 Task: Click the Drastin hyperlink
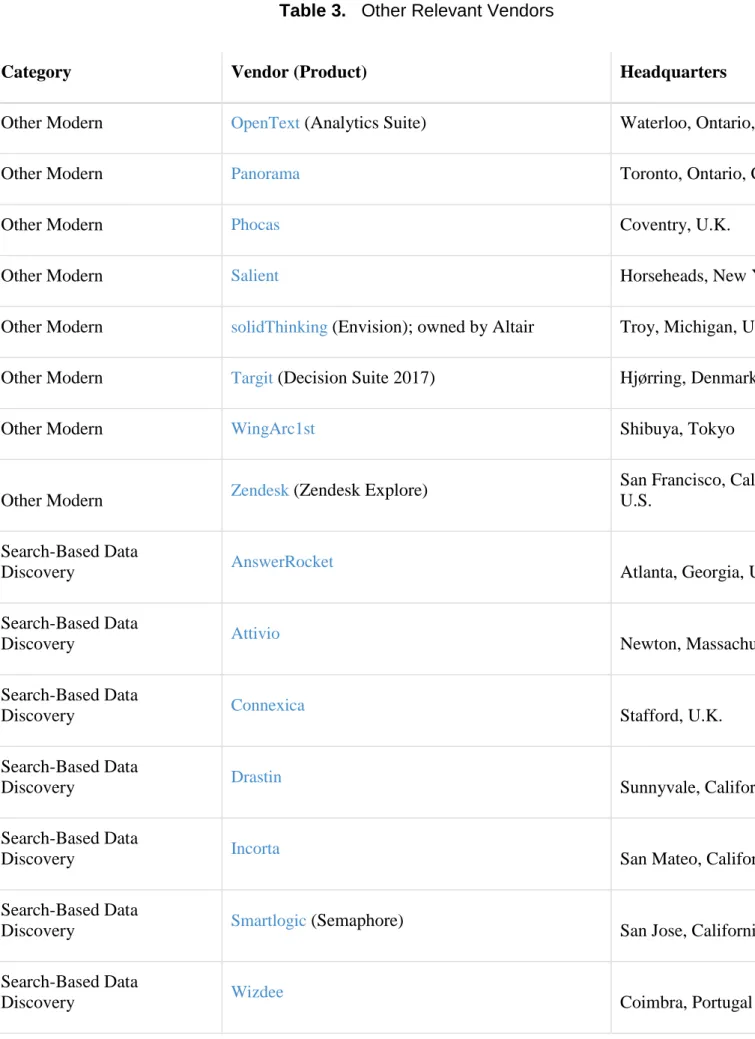tap(256, 777)
